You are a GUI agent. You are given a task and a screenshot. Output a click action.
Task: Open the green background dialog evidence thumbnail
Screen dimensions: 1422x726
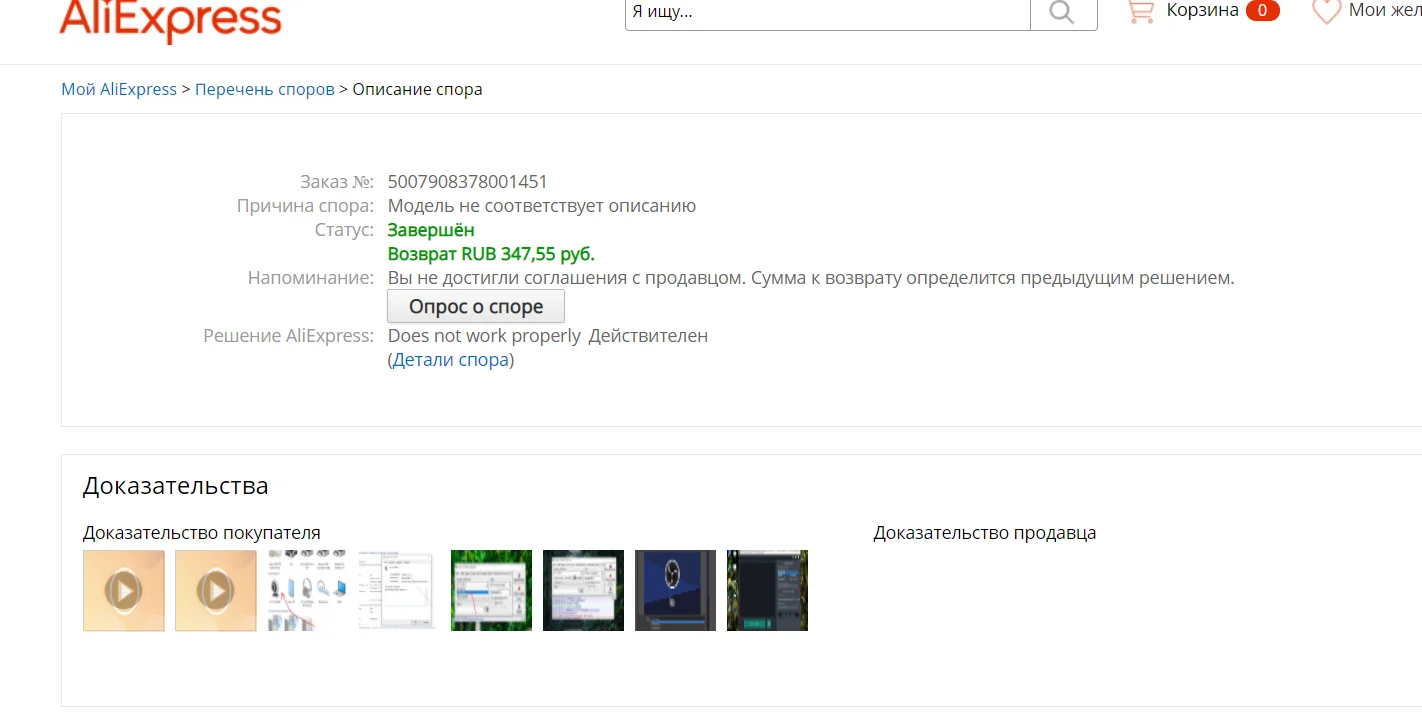click(x=491, y=590)
